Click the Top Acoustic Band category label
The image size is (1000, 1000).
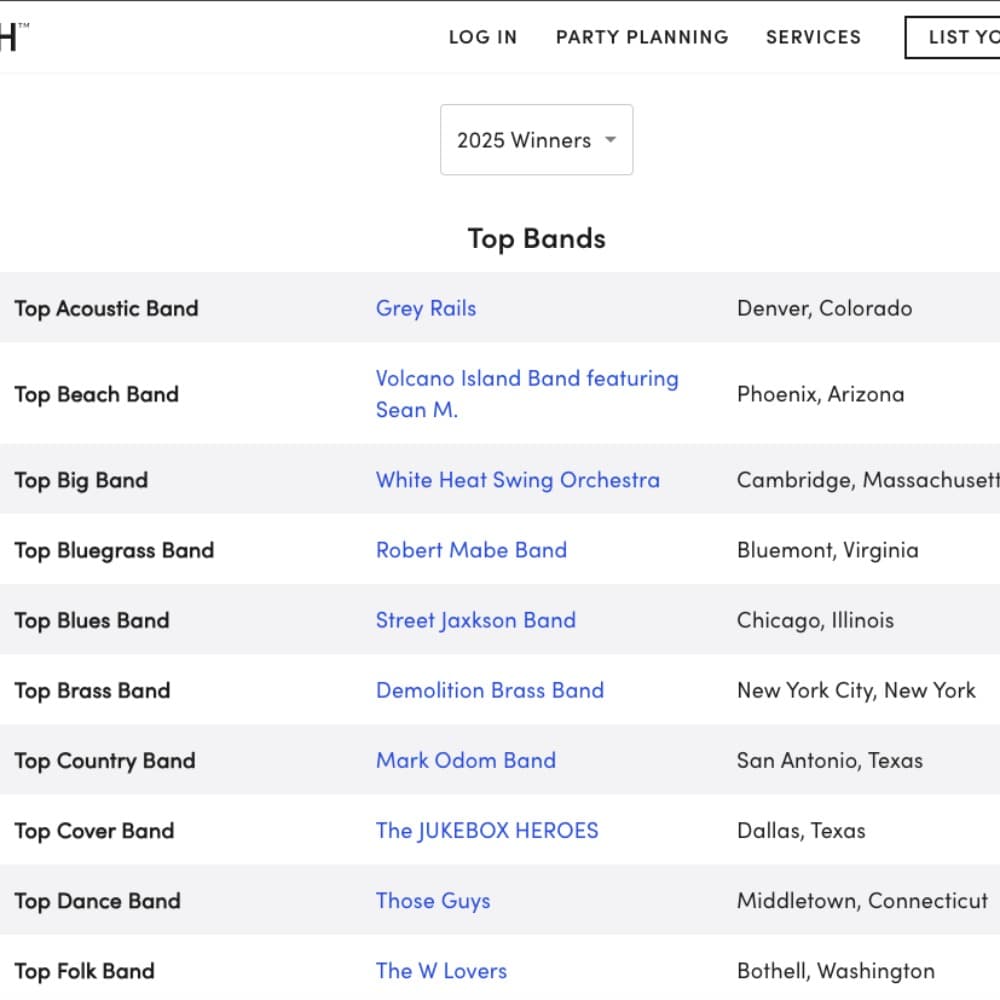tap(106, 308)
